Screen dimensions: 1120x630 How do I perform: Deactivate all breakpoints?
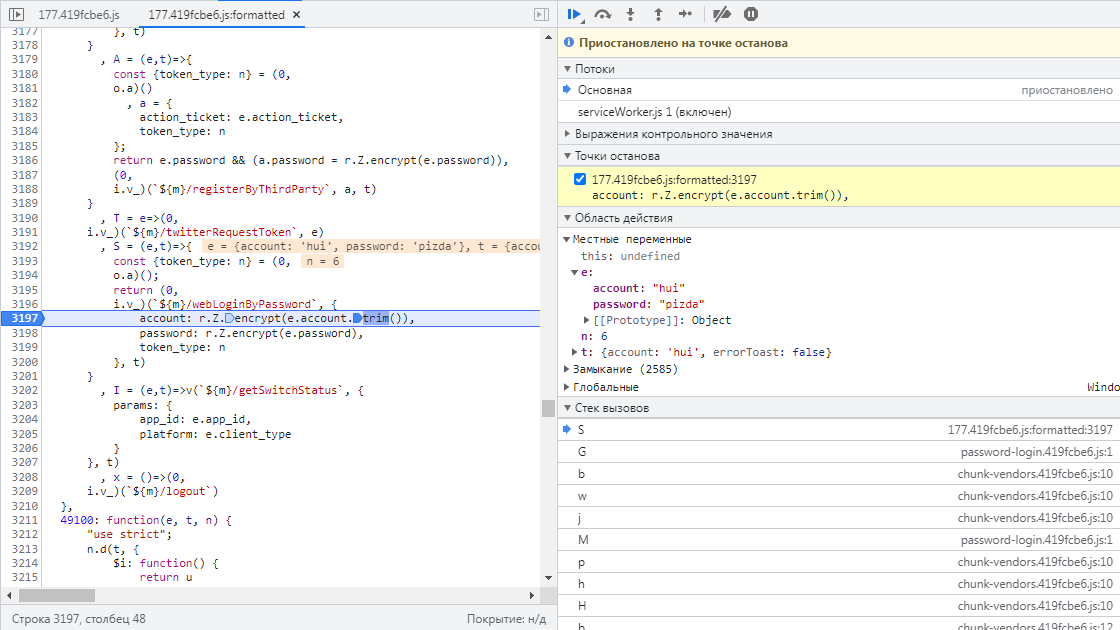(721, 14)
